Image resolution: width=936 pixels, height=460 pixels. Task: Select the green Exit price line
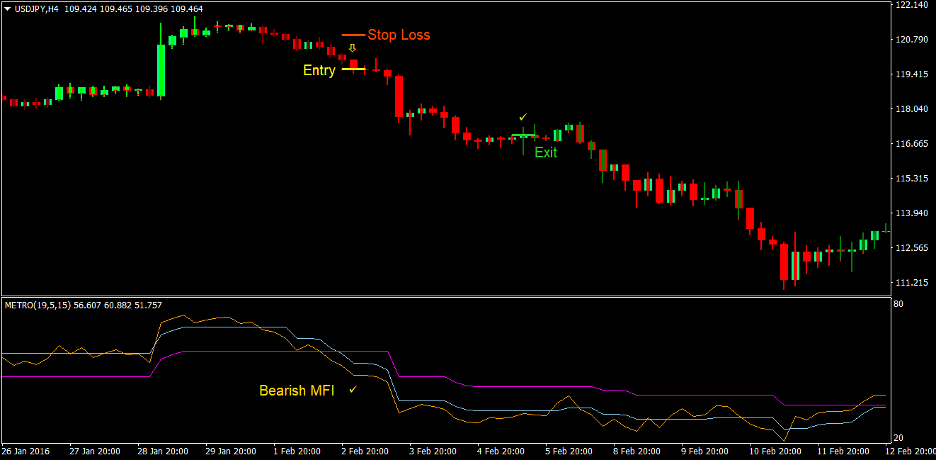pos(524,135)
